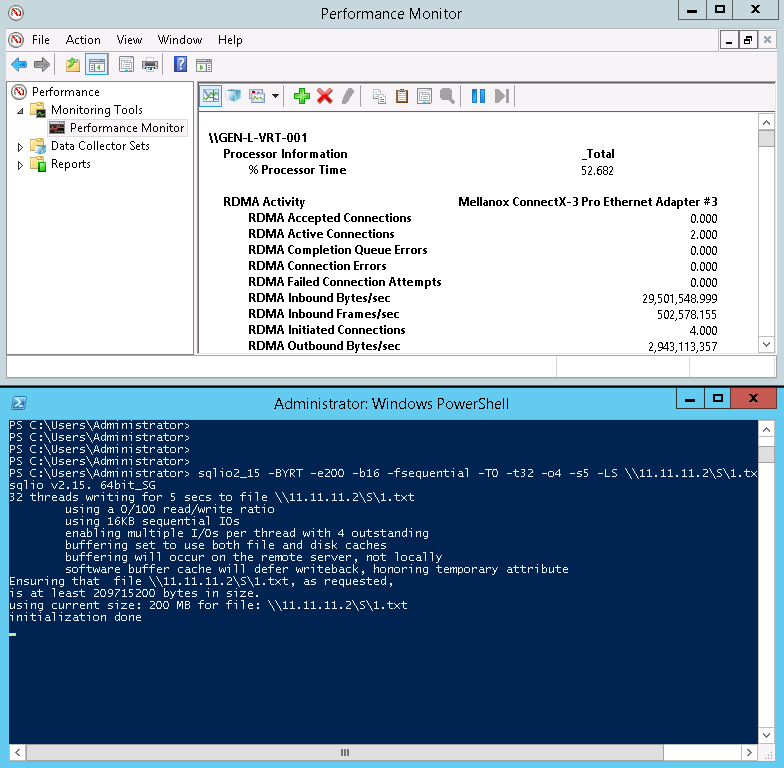Click RDMA Outbound Bytes/sec counter
Viewport: 784px width, 768px height.
coord(324,346)
